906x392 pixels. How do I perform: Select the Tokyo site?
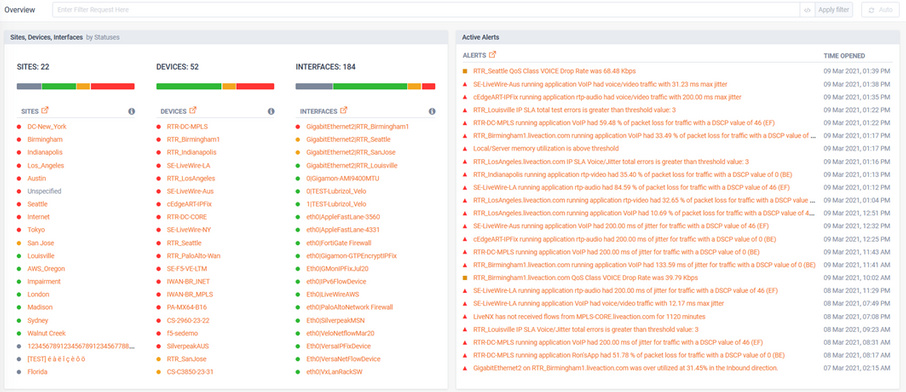point(36,230)
